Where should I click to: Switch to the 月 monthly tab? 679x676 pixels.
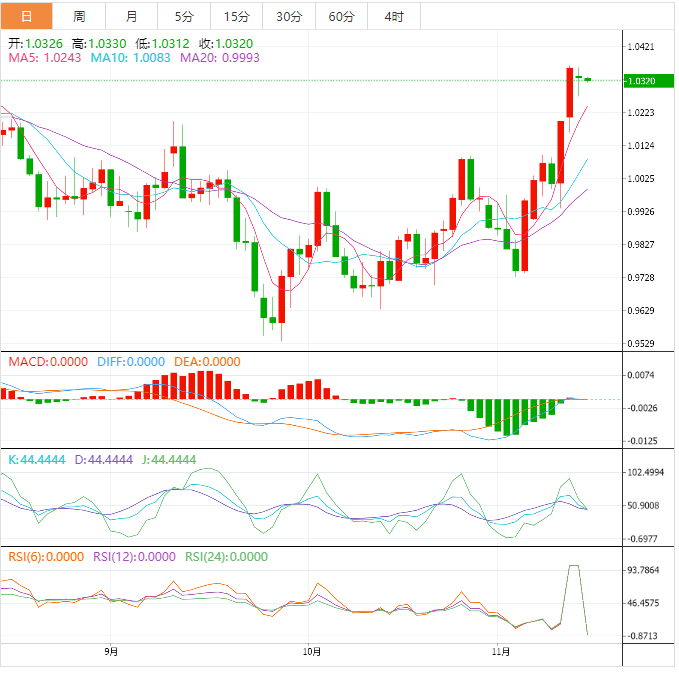pyautogui.click(x=132, y=16)
